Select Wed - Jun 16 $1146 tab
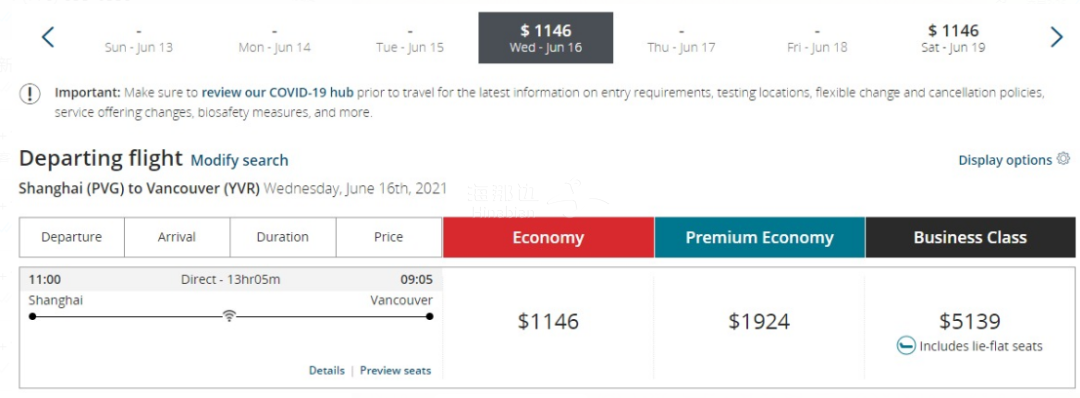Screen dimensions: 1080x398 pyautogui.click(x=546, y=38)
